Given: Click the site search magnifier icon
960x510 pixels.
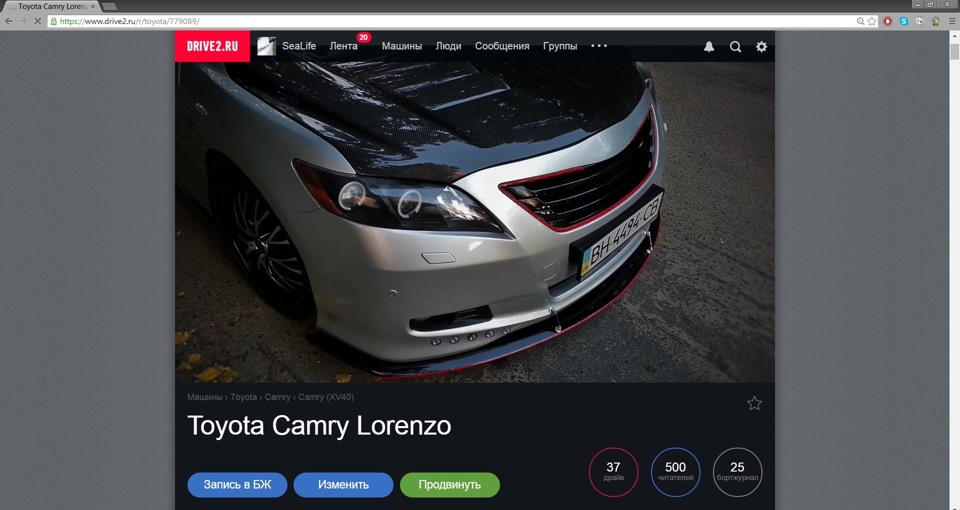Looking at the screenshot, I should (735, 47).
